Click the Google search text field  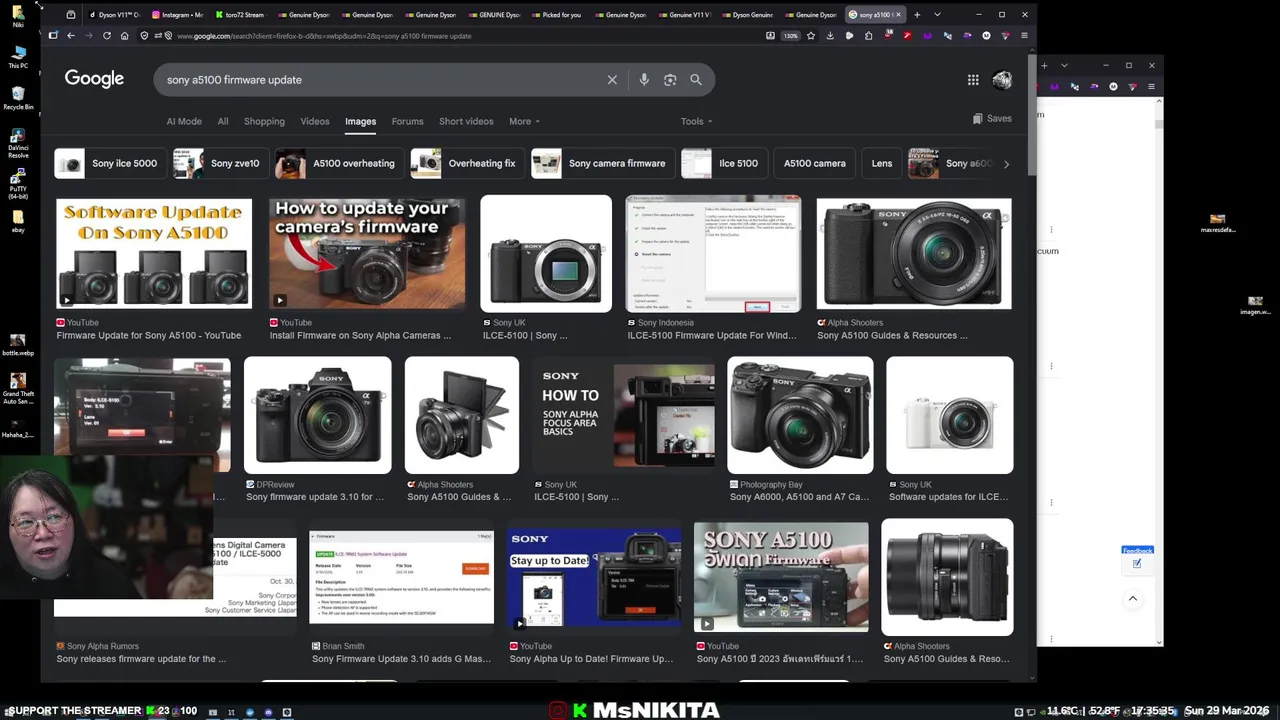pos(380,80)
